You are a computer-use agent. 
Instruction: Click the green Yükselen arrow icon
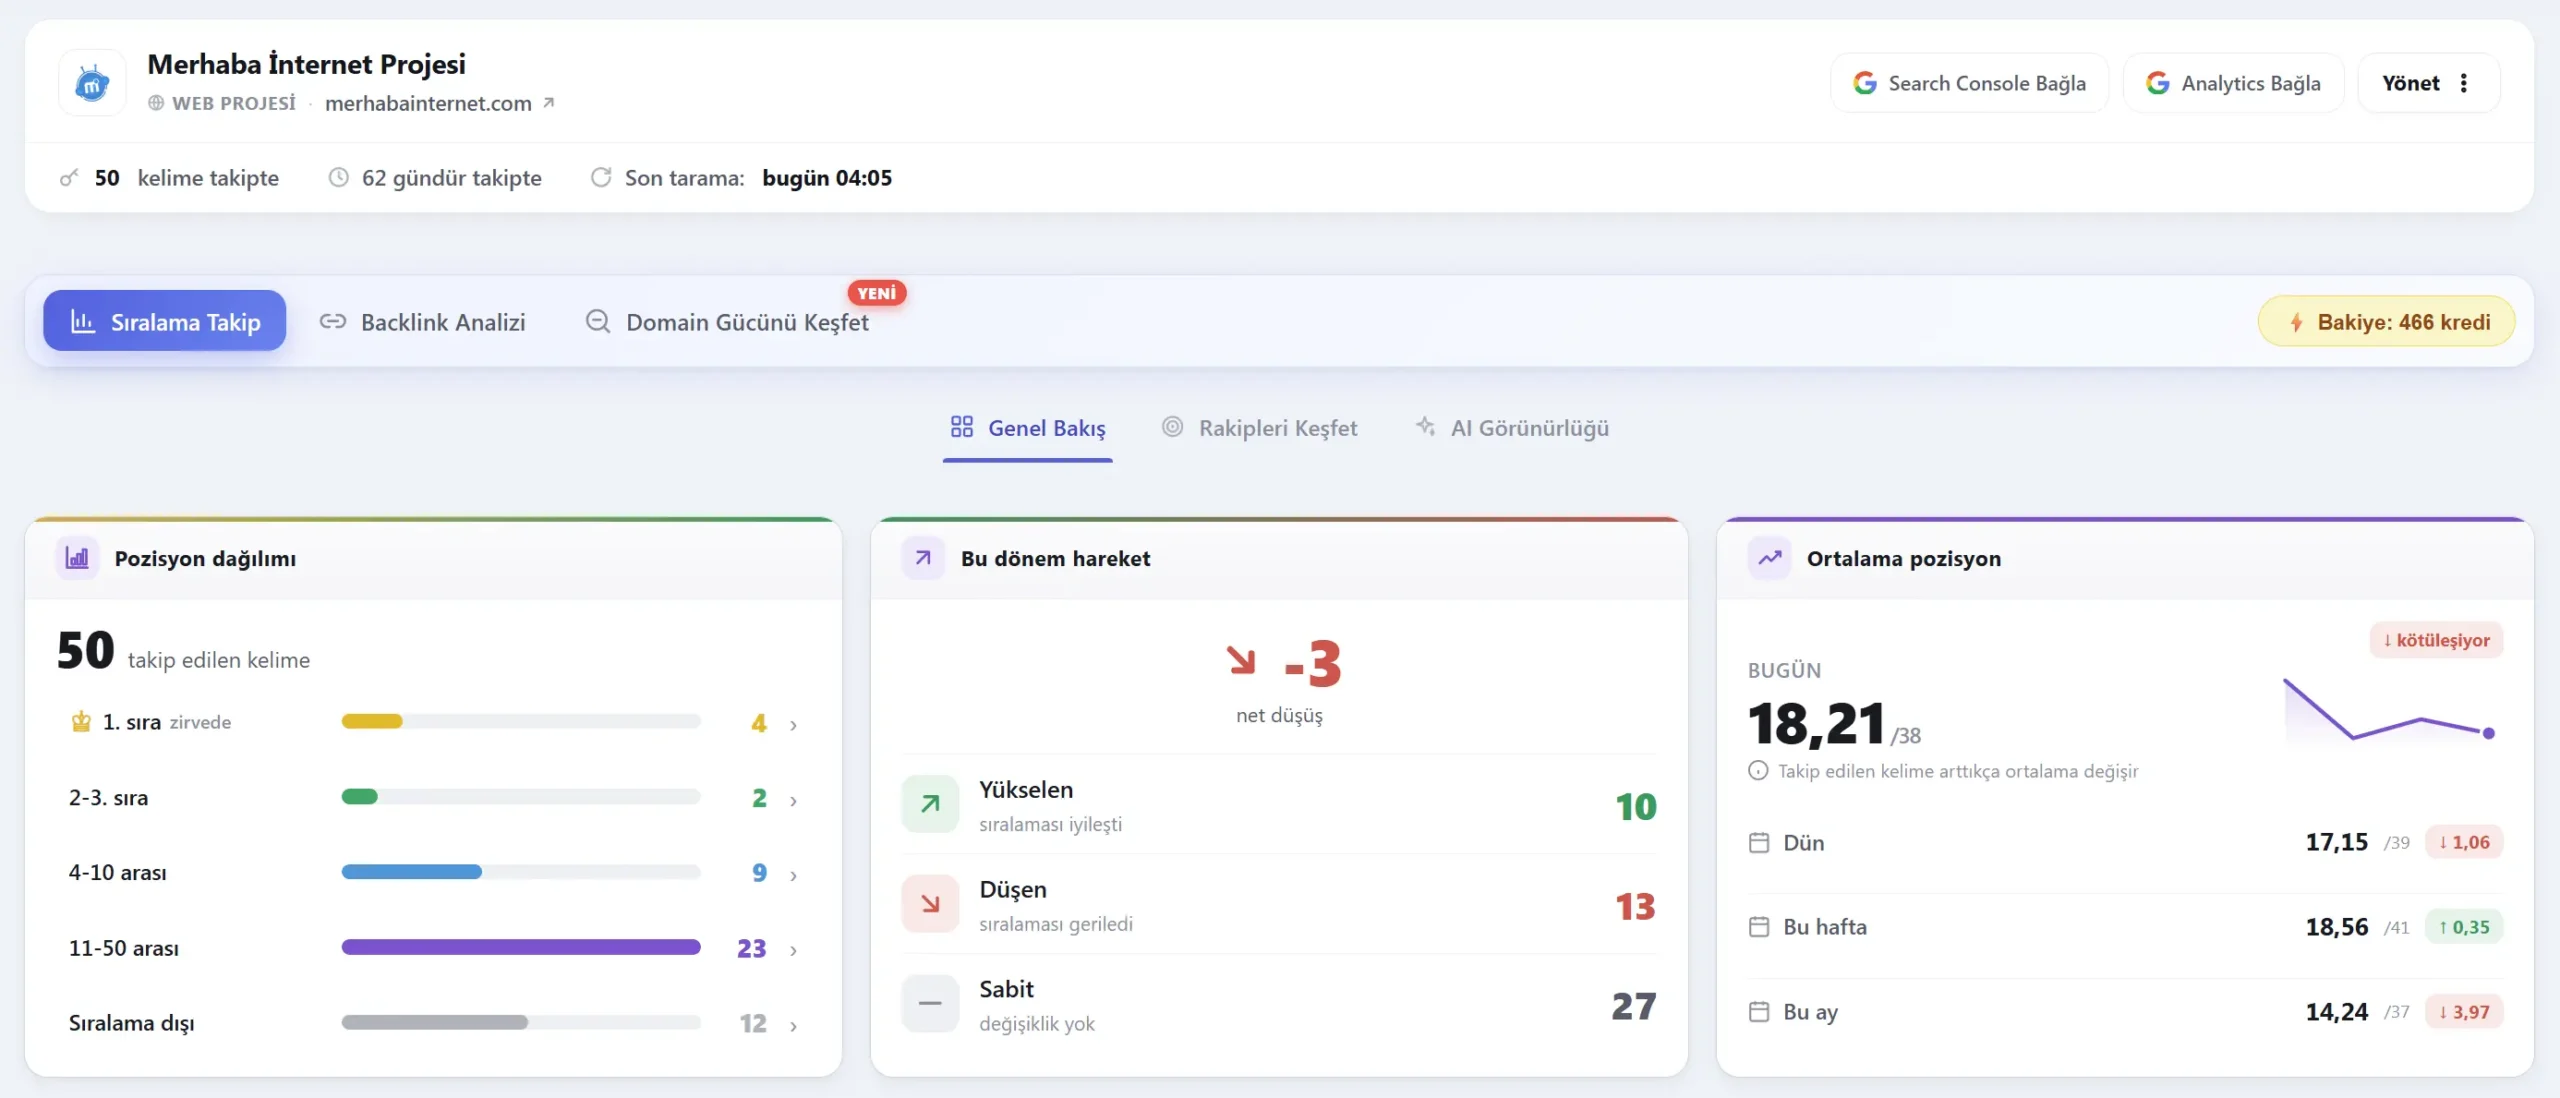pos(930,804)
